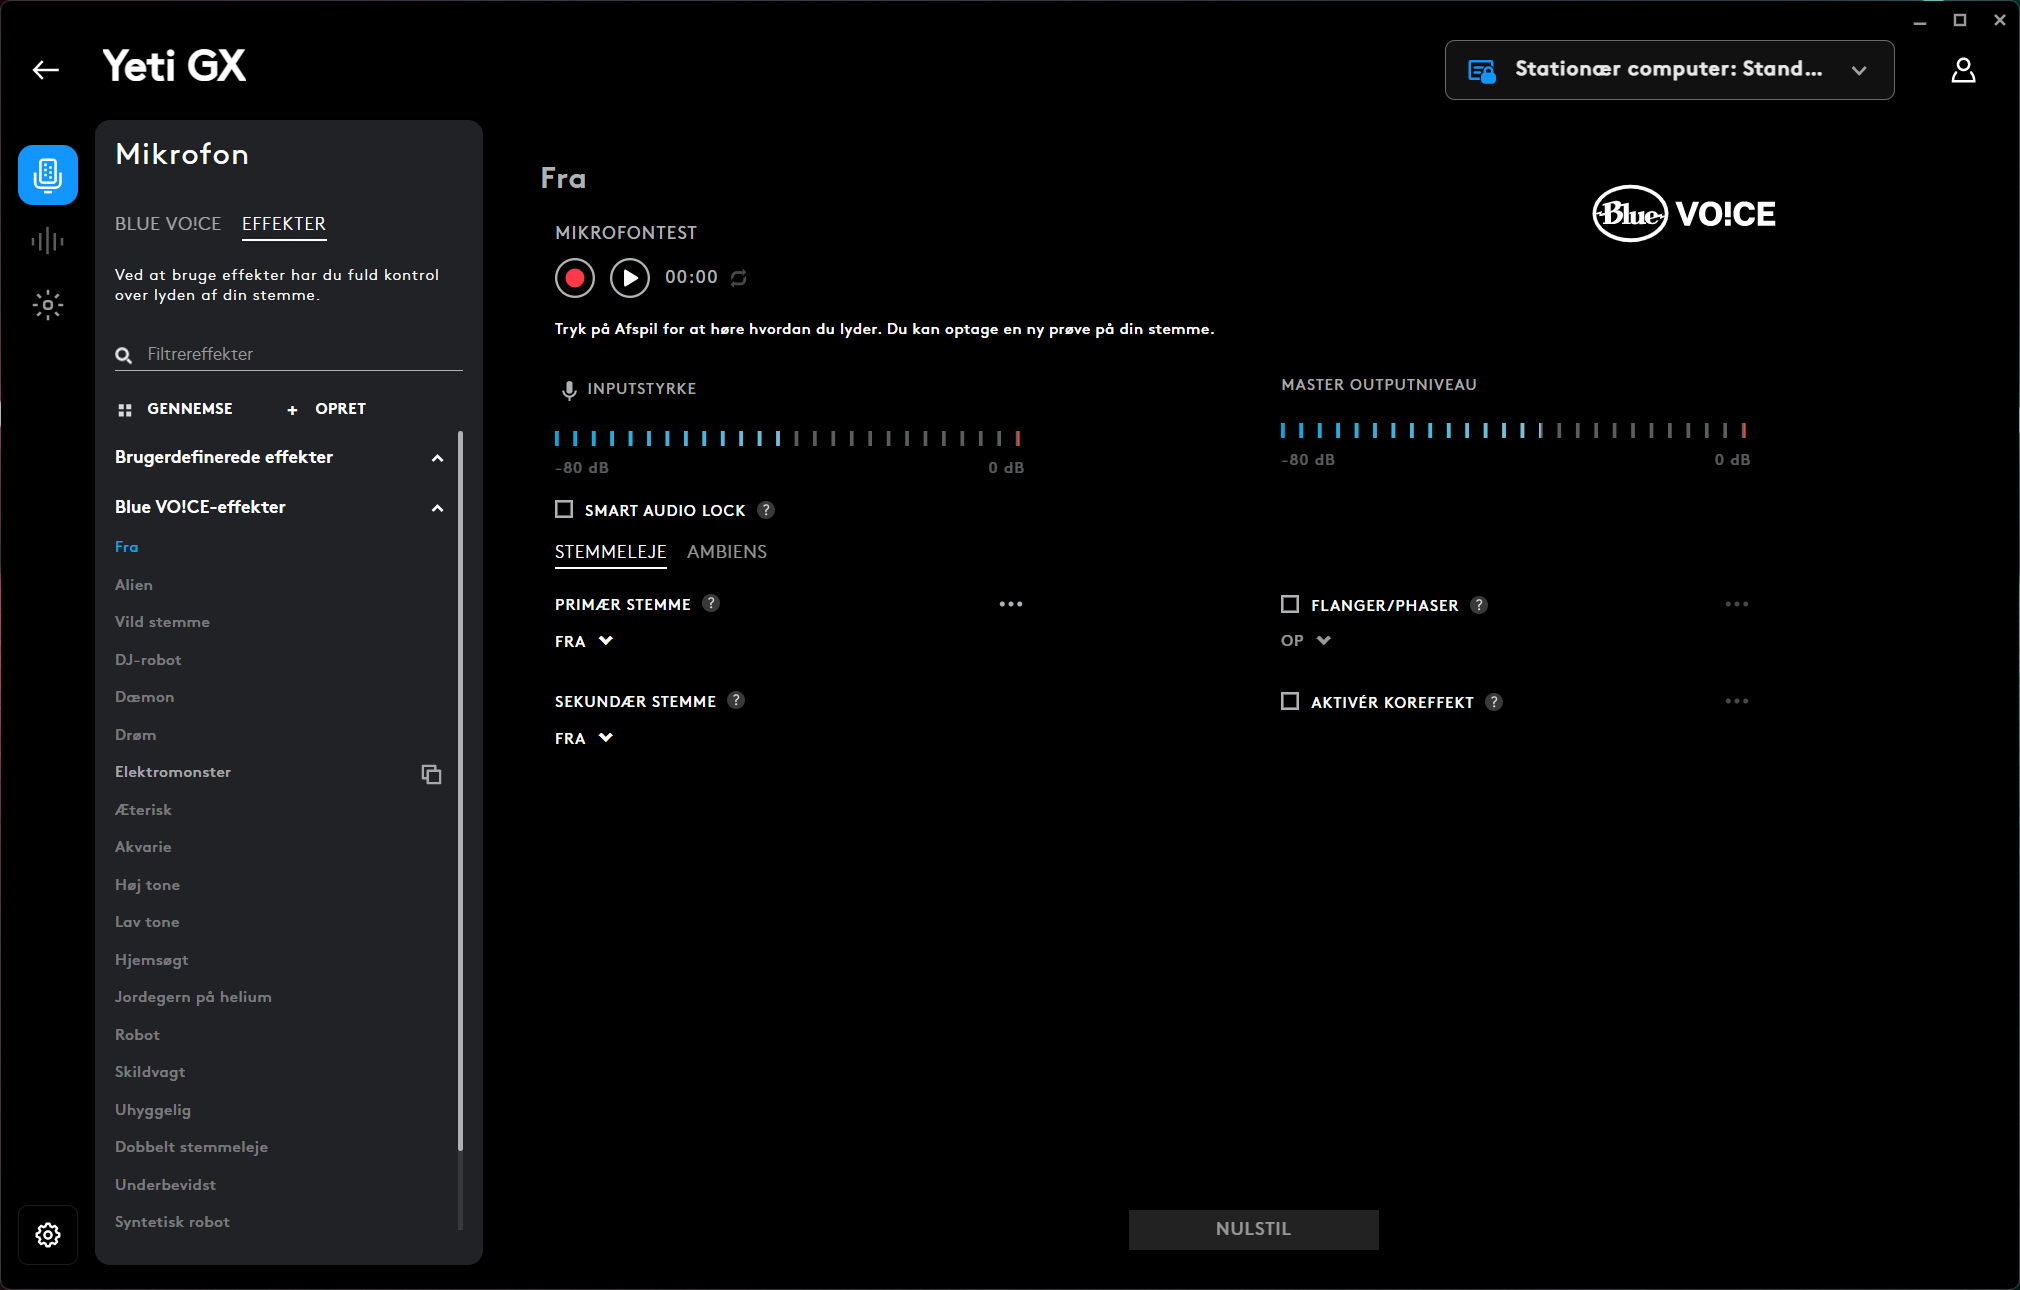This screenshot has width=2020, height=1290.
Task: Open the user account profile icon
Action: coord(1963,70)
